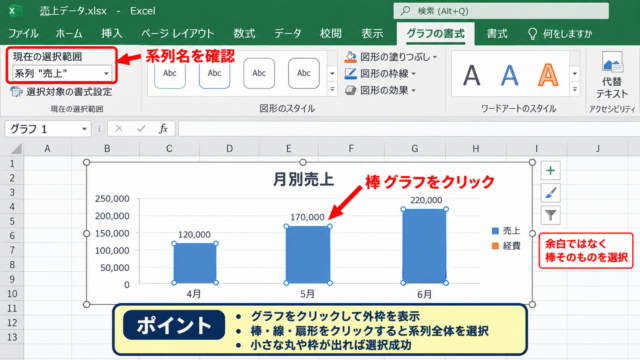The width and height of the screenshot is (640, 360).
Task: Open the ファイル tab
Action: (23, 33)
